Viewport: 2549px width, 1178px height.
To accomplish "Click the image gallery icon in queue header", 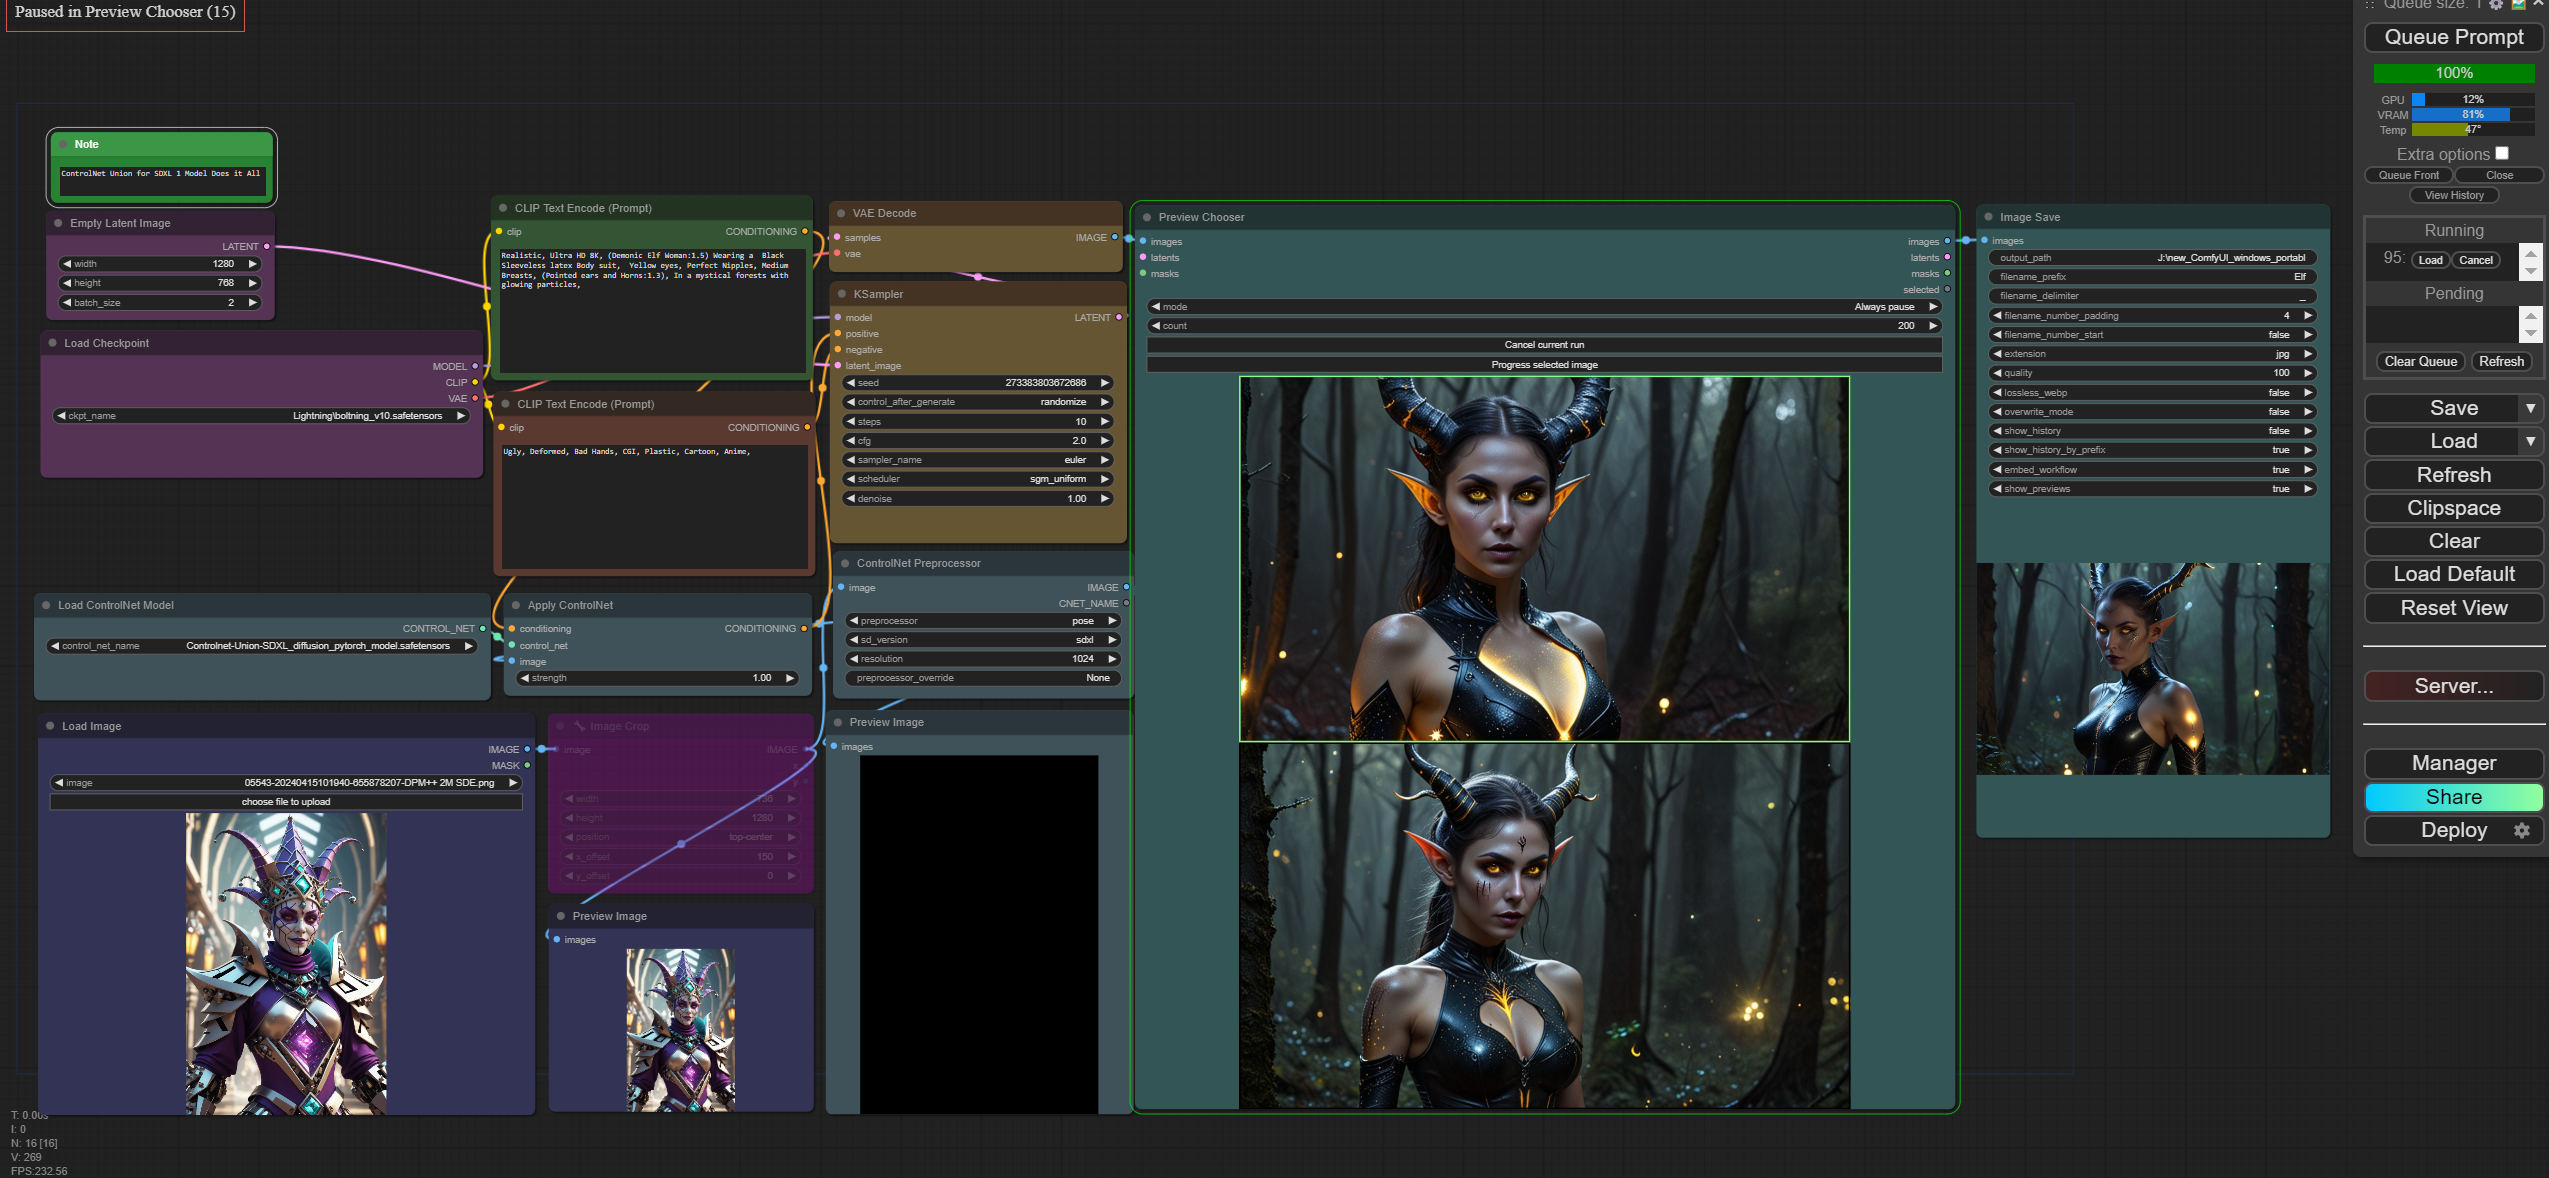I will click(x=2518, y=5).
